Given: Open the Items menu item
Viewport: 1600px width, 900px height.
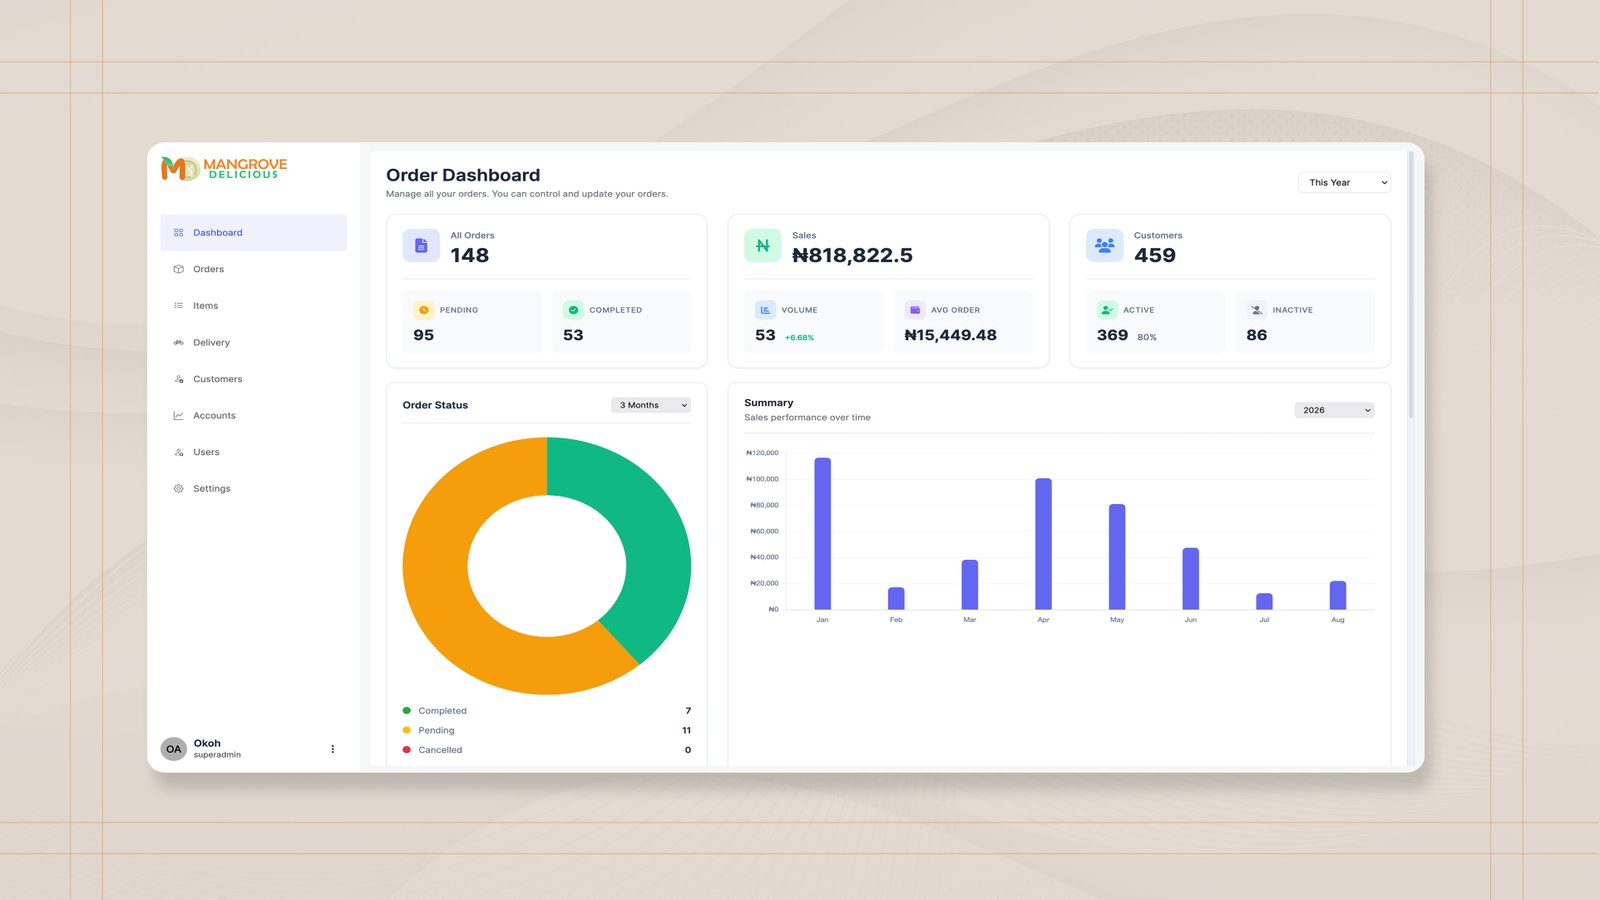Looking at the screenshot, I should (x=253, y=306).
